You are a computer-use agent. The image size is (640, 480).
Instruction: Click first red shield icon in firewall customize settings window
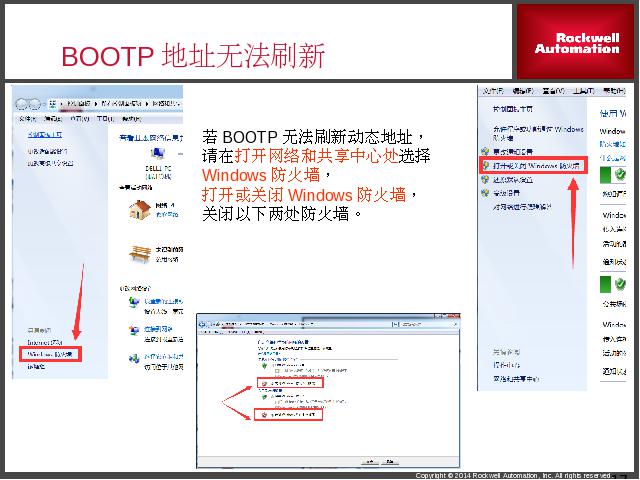(x=264, y=384)
